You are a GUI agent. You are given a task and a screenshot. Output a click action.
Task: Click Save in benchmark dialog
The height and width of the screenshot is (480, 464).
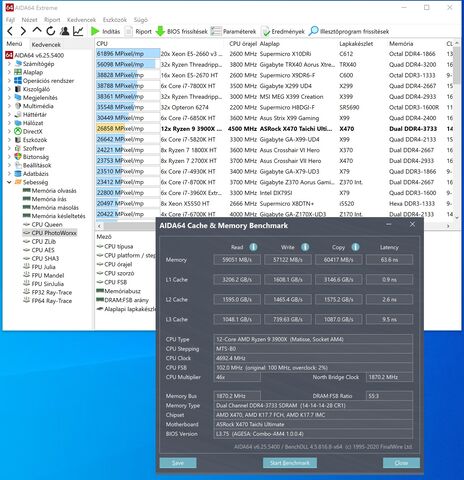178,463
